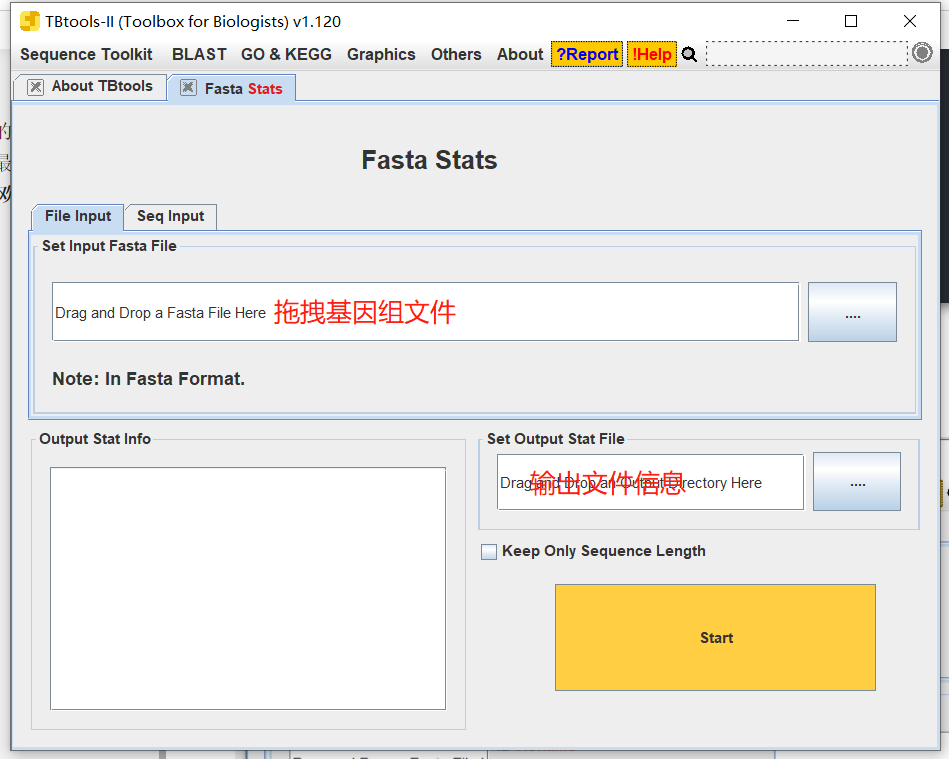Browse for an input Fasta file
The width and height of the screenshot is (949, 759).
[x=852, y=312]
